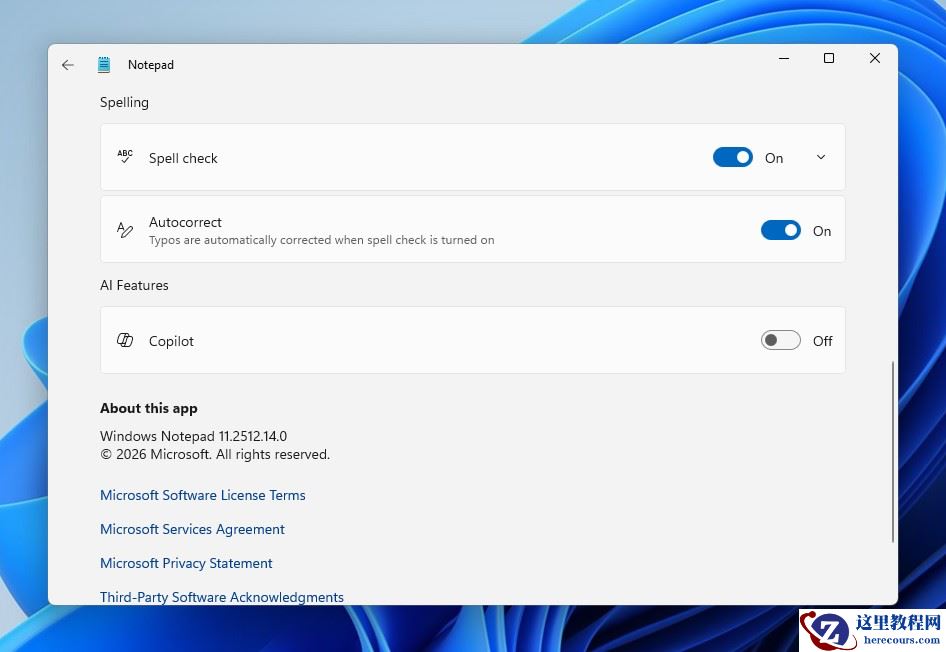Viewport: 946px width, 652px height.
Task: Expand the Spell check options chevron
Action: click(821, 158)
